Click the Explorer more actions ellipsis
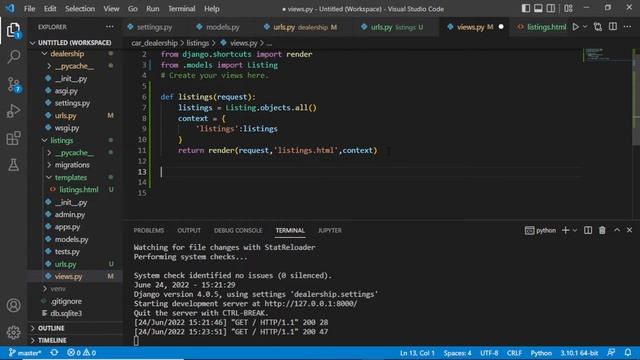The image size is (640, 360). pyautogui.click(x=110, y=27)
